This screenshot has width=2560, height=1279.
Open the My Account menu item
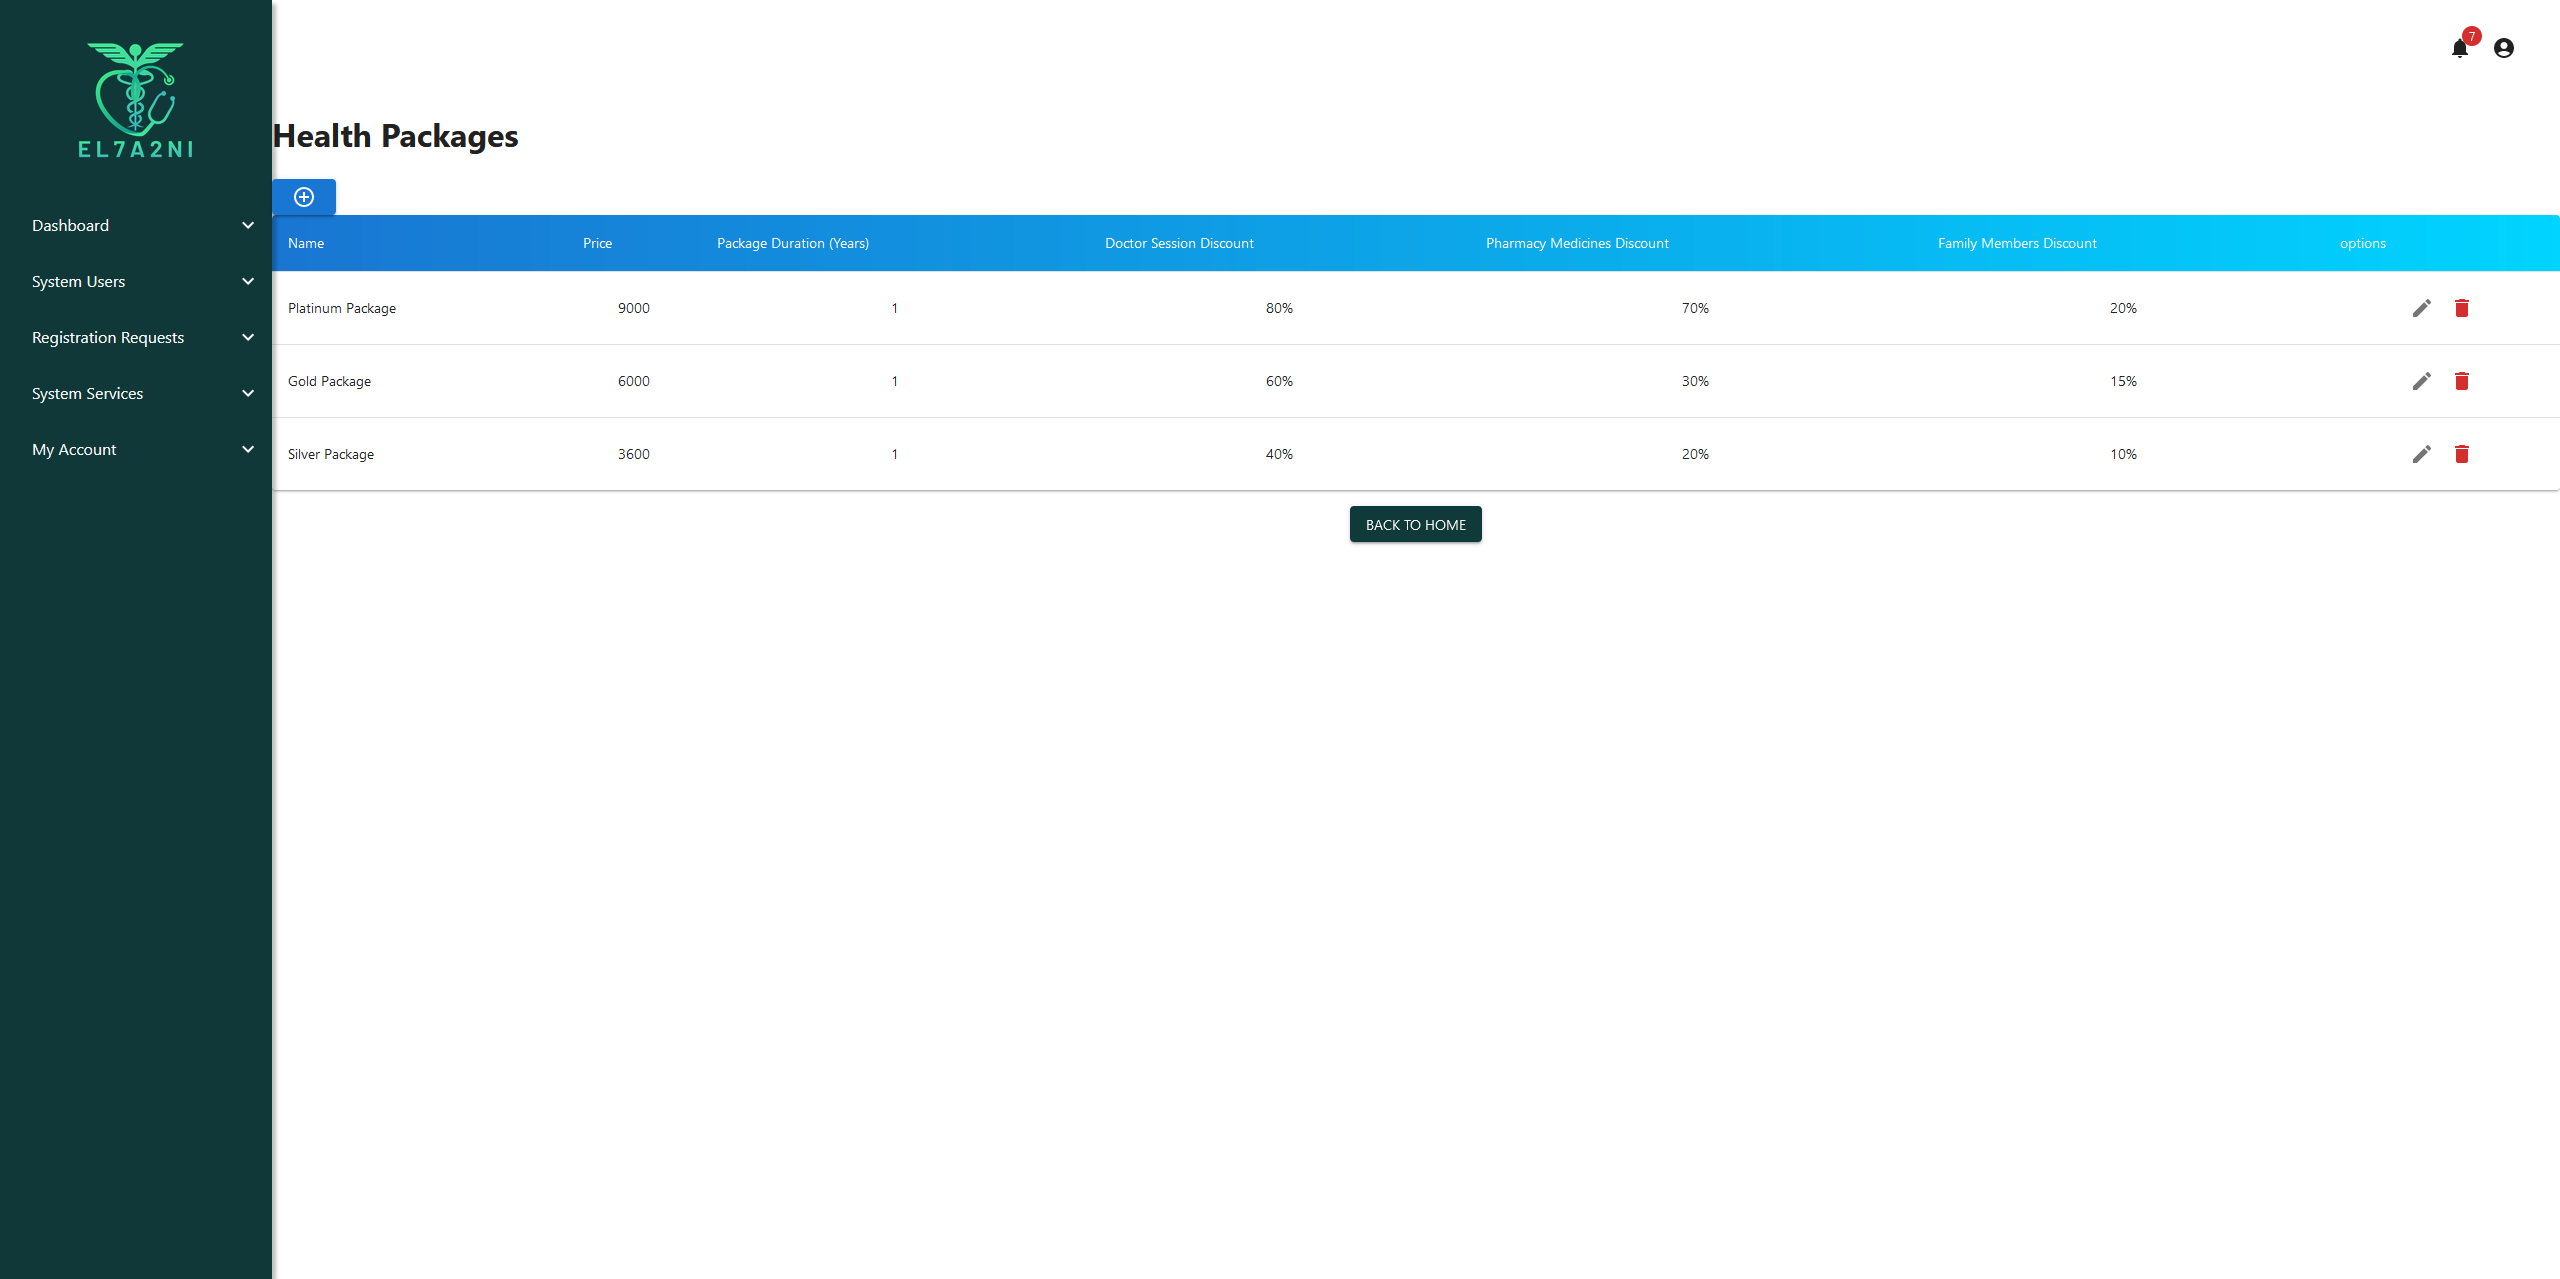[74, 450]
